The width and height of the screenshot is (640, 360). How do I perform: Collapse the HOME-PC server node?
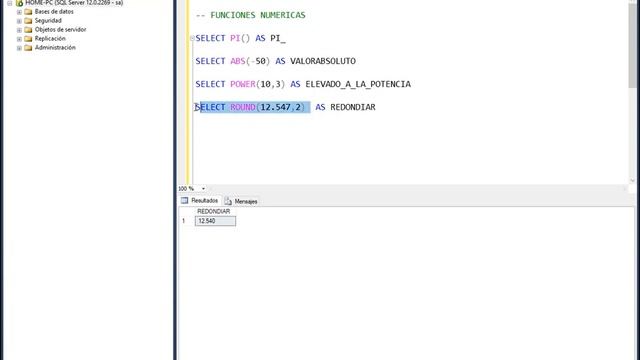tap(9, 3)
